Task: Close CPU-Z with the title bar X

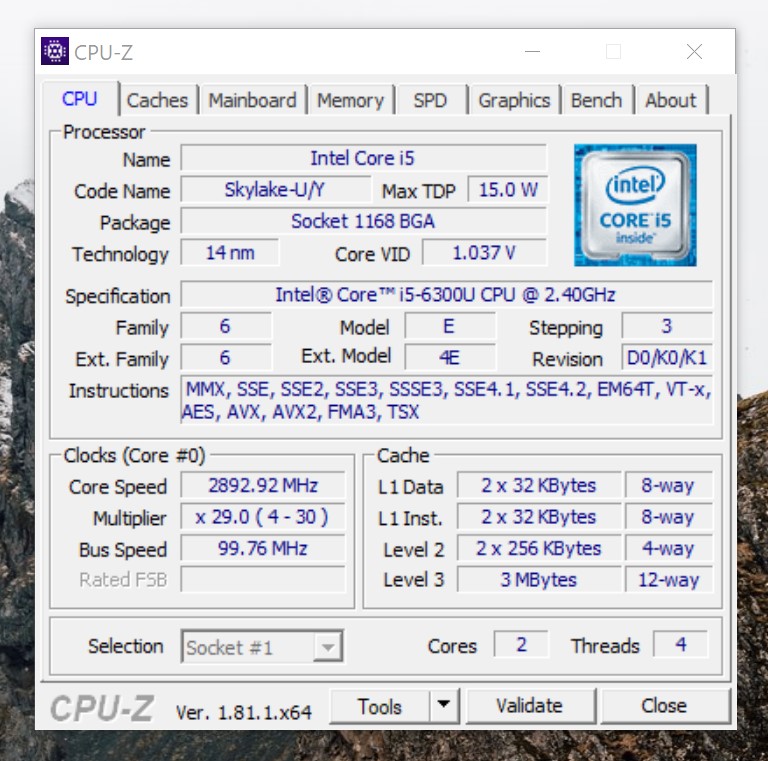Action: click(x=694, y=51)
